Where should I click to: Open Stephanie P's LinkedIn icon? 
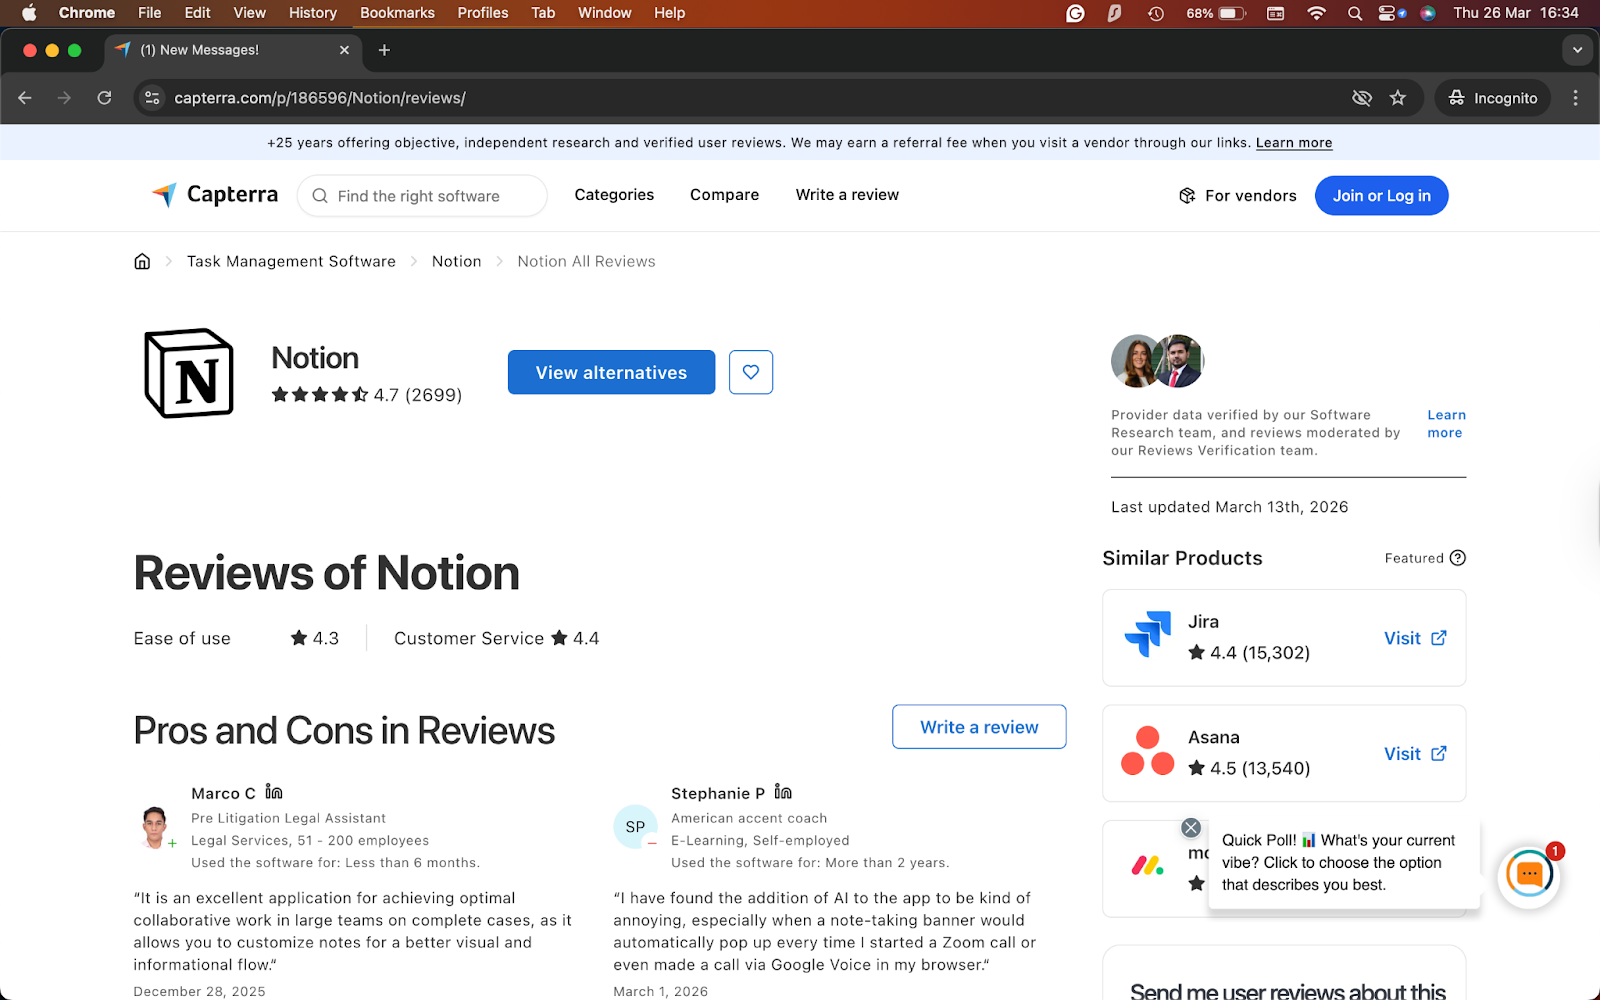coord(783,792)
